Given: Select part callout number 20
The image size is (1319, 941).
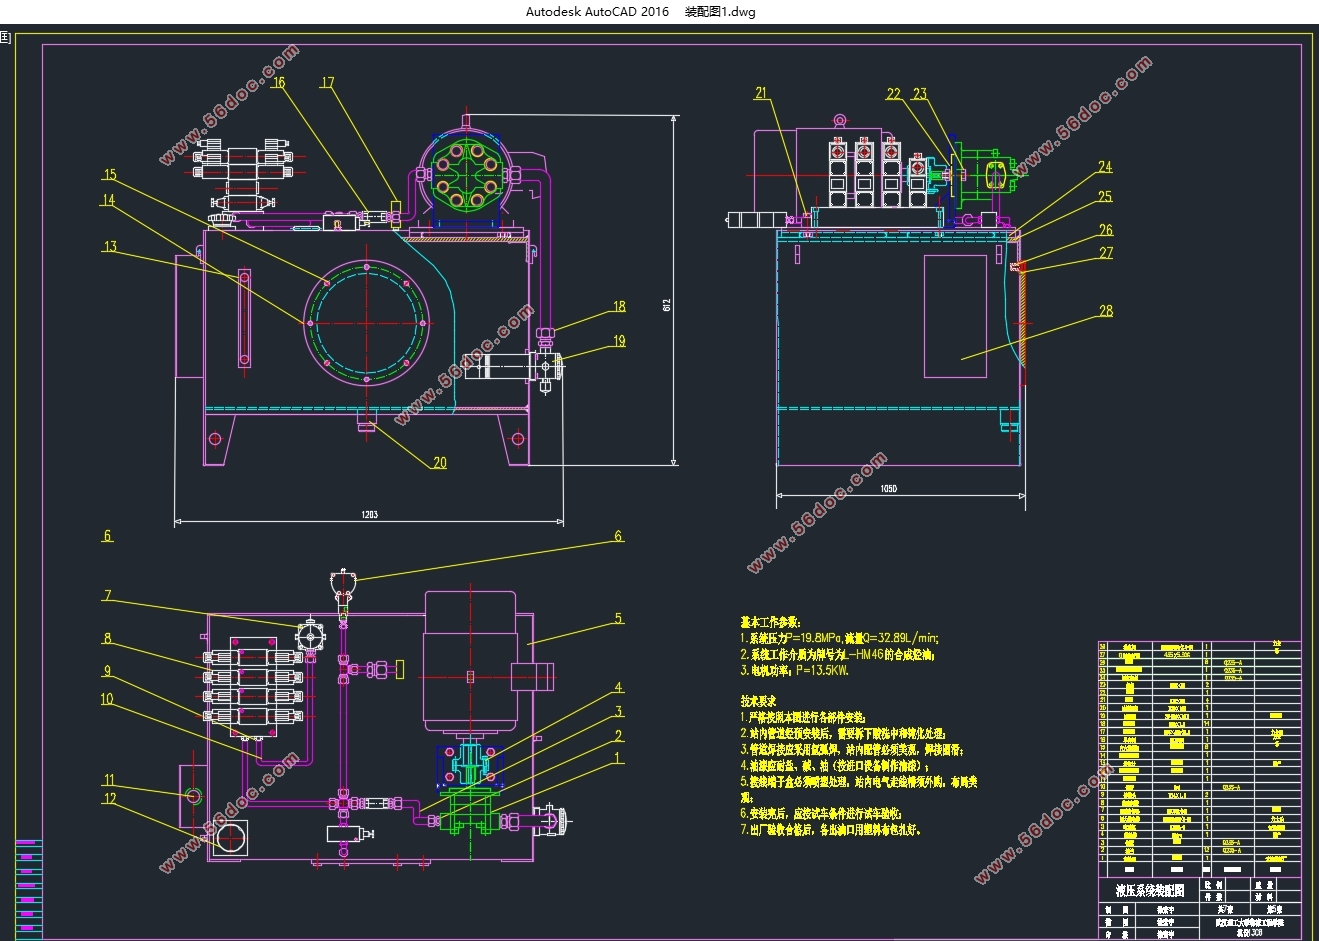Looking at the screenshot, I should [x=439, y=462].
